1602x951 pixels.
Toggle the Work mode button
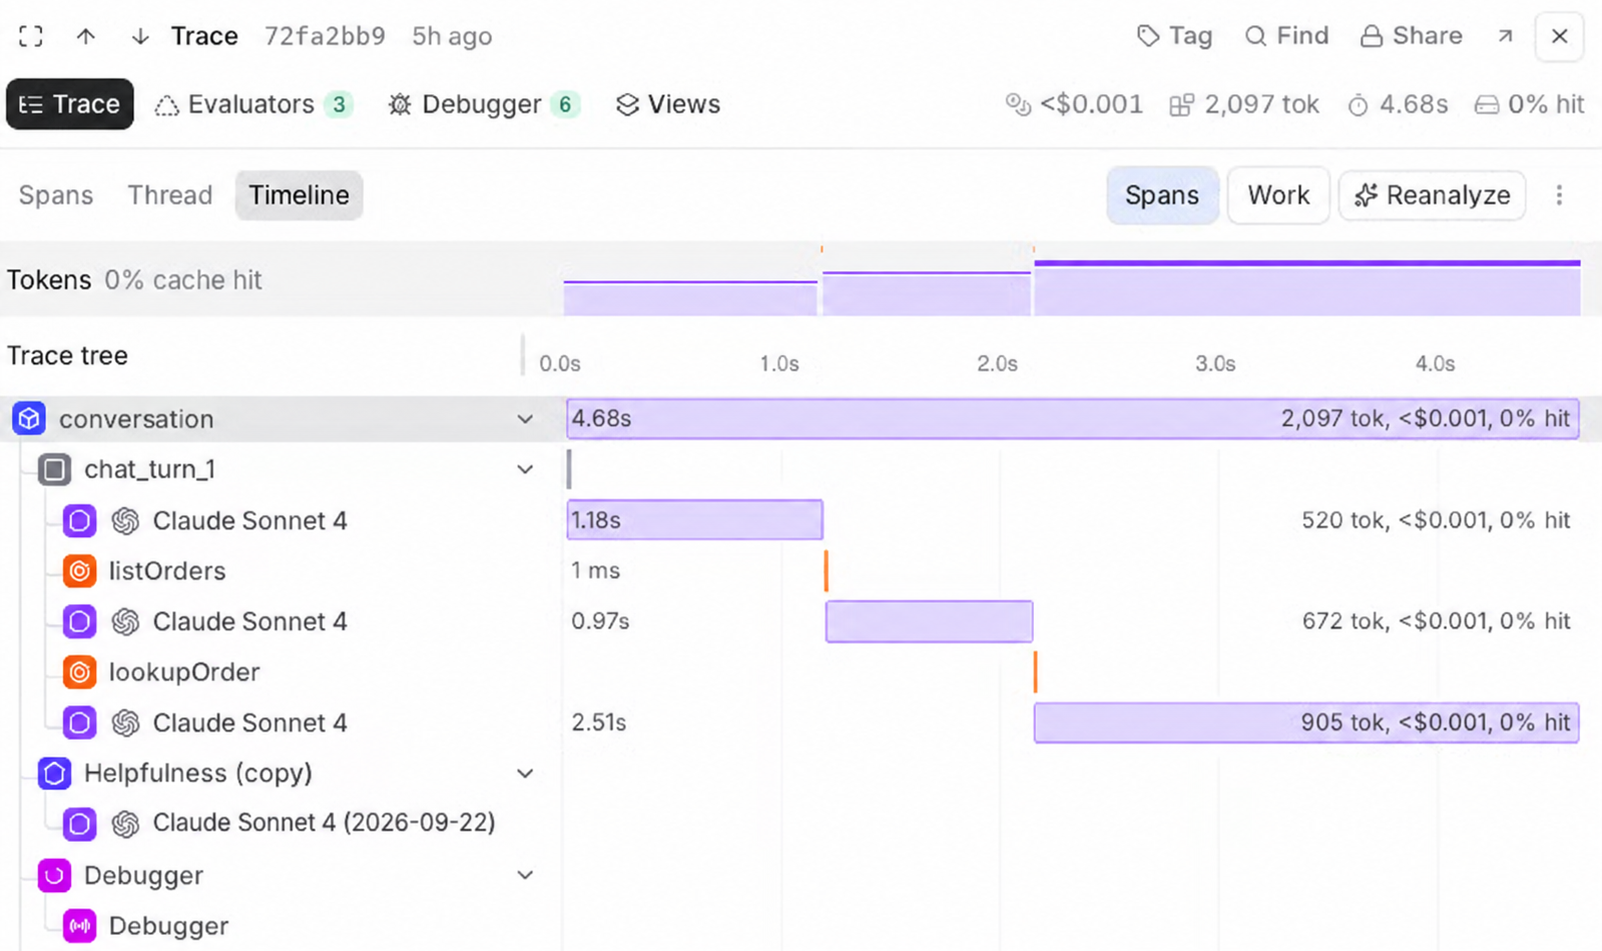click(x=1278, y=195)
